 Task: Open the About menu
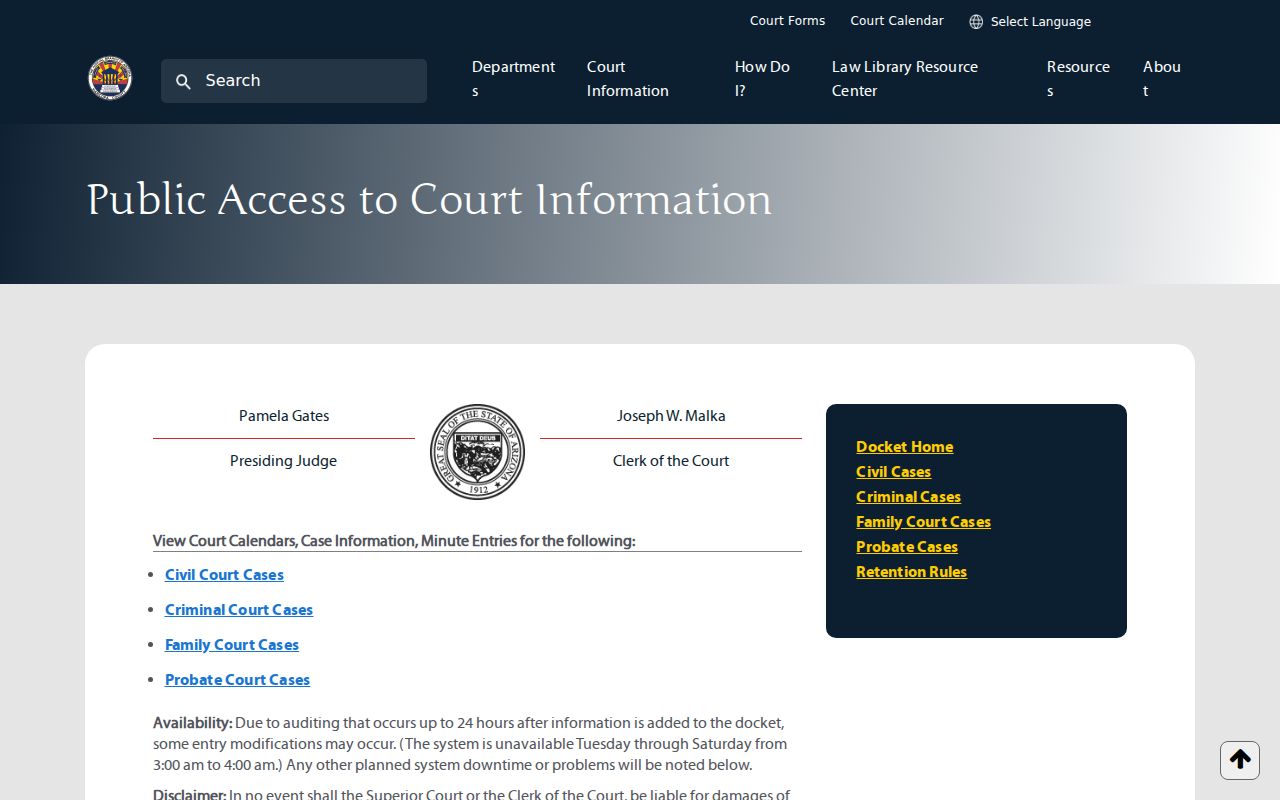(x=1162, y=79)
